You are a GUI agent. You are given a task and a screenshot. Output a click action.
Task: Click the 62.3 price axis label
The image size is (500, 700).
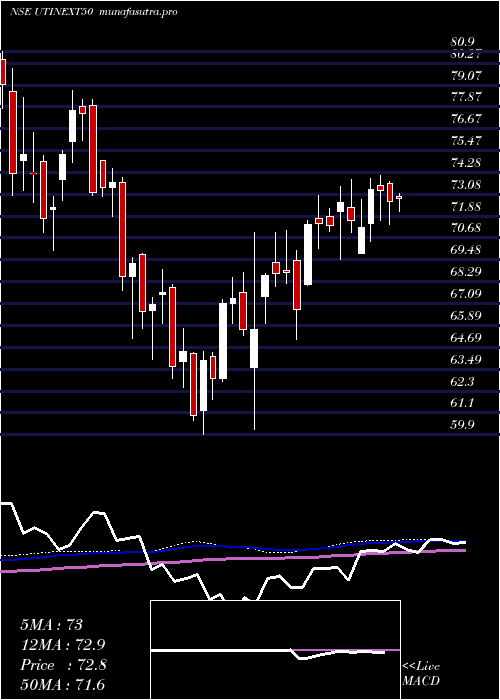pos(463,382)
